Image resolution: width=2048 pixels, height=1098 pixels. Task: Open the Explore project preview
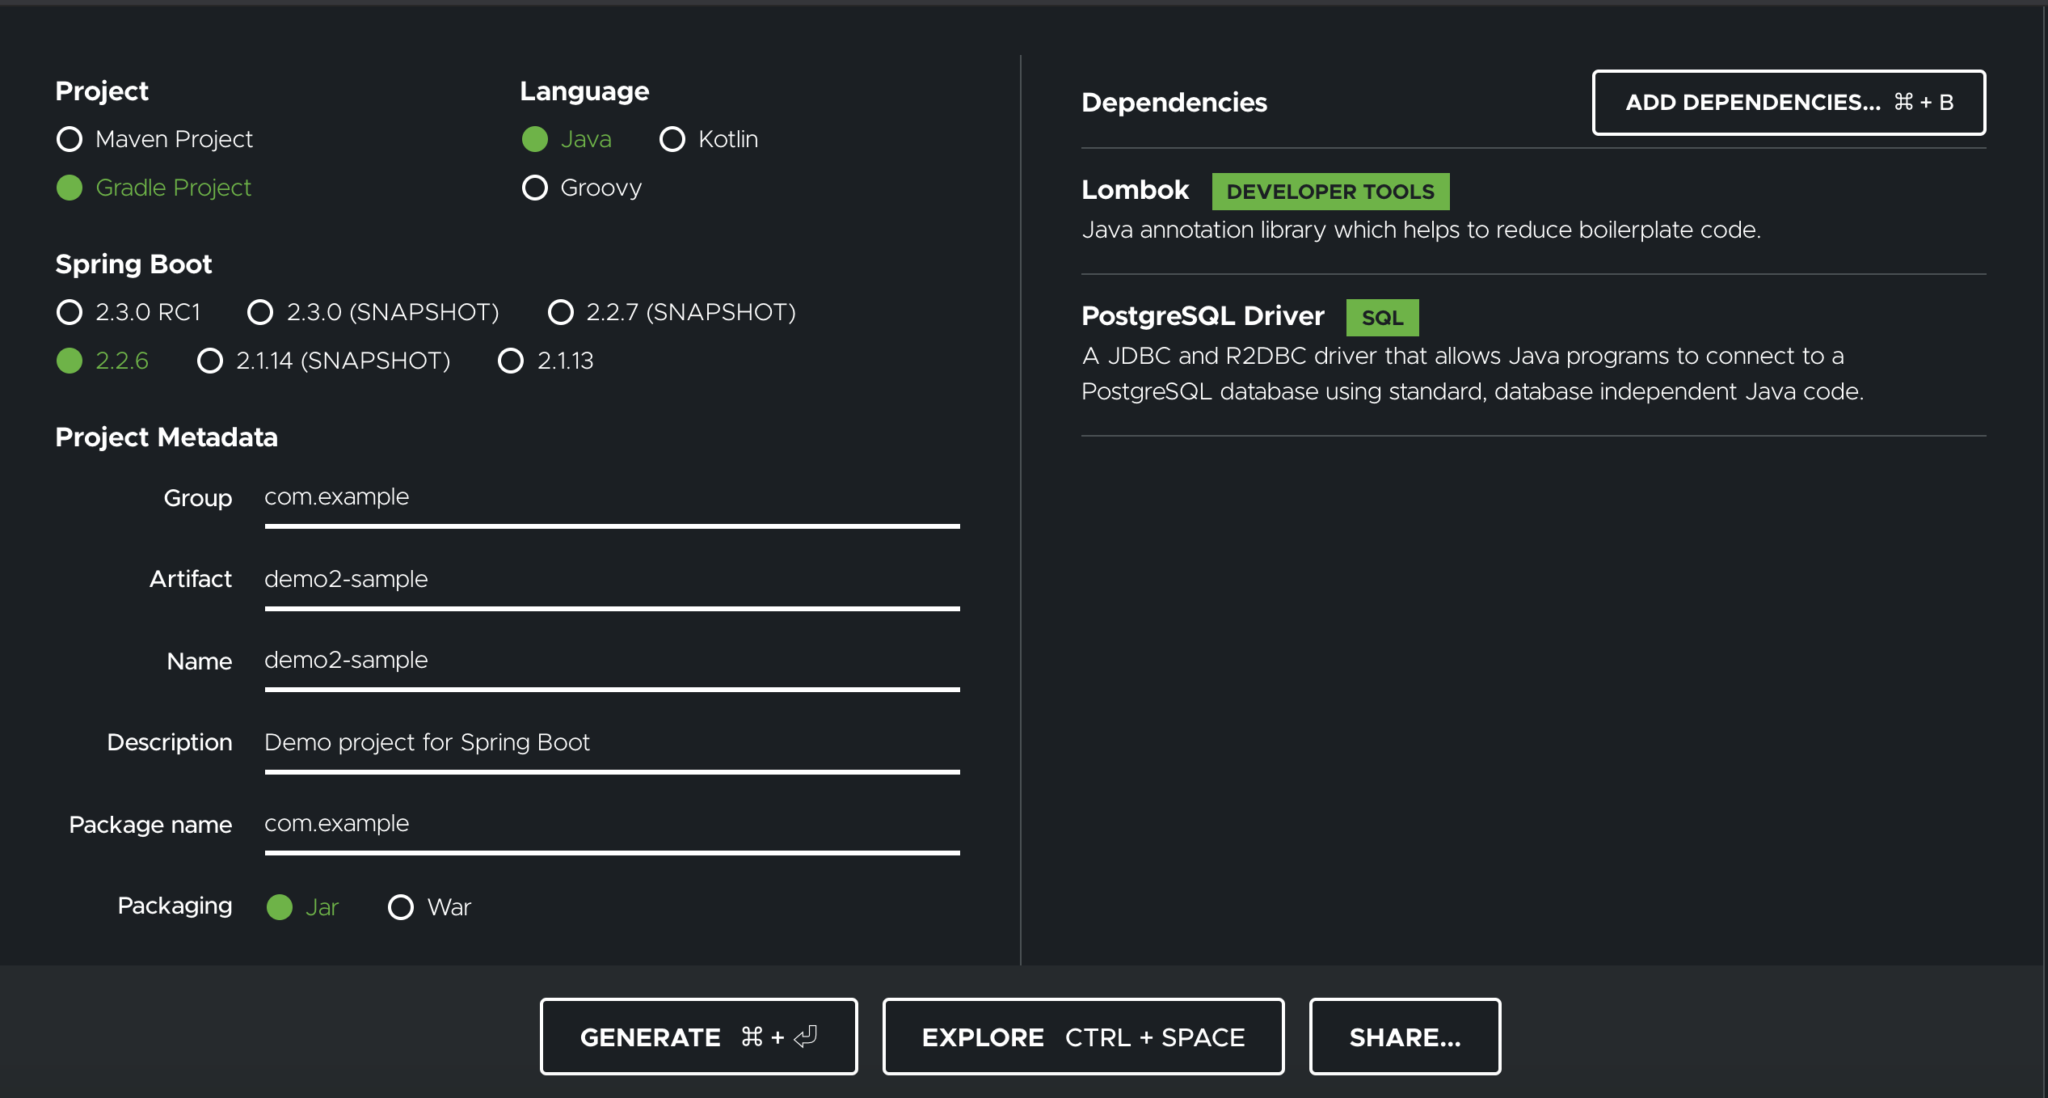[x=1082, y=1036]
